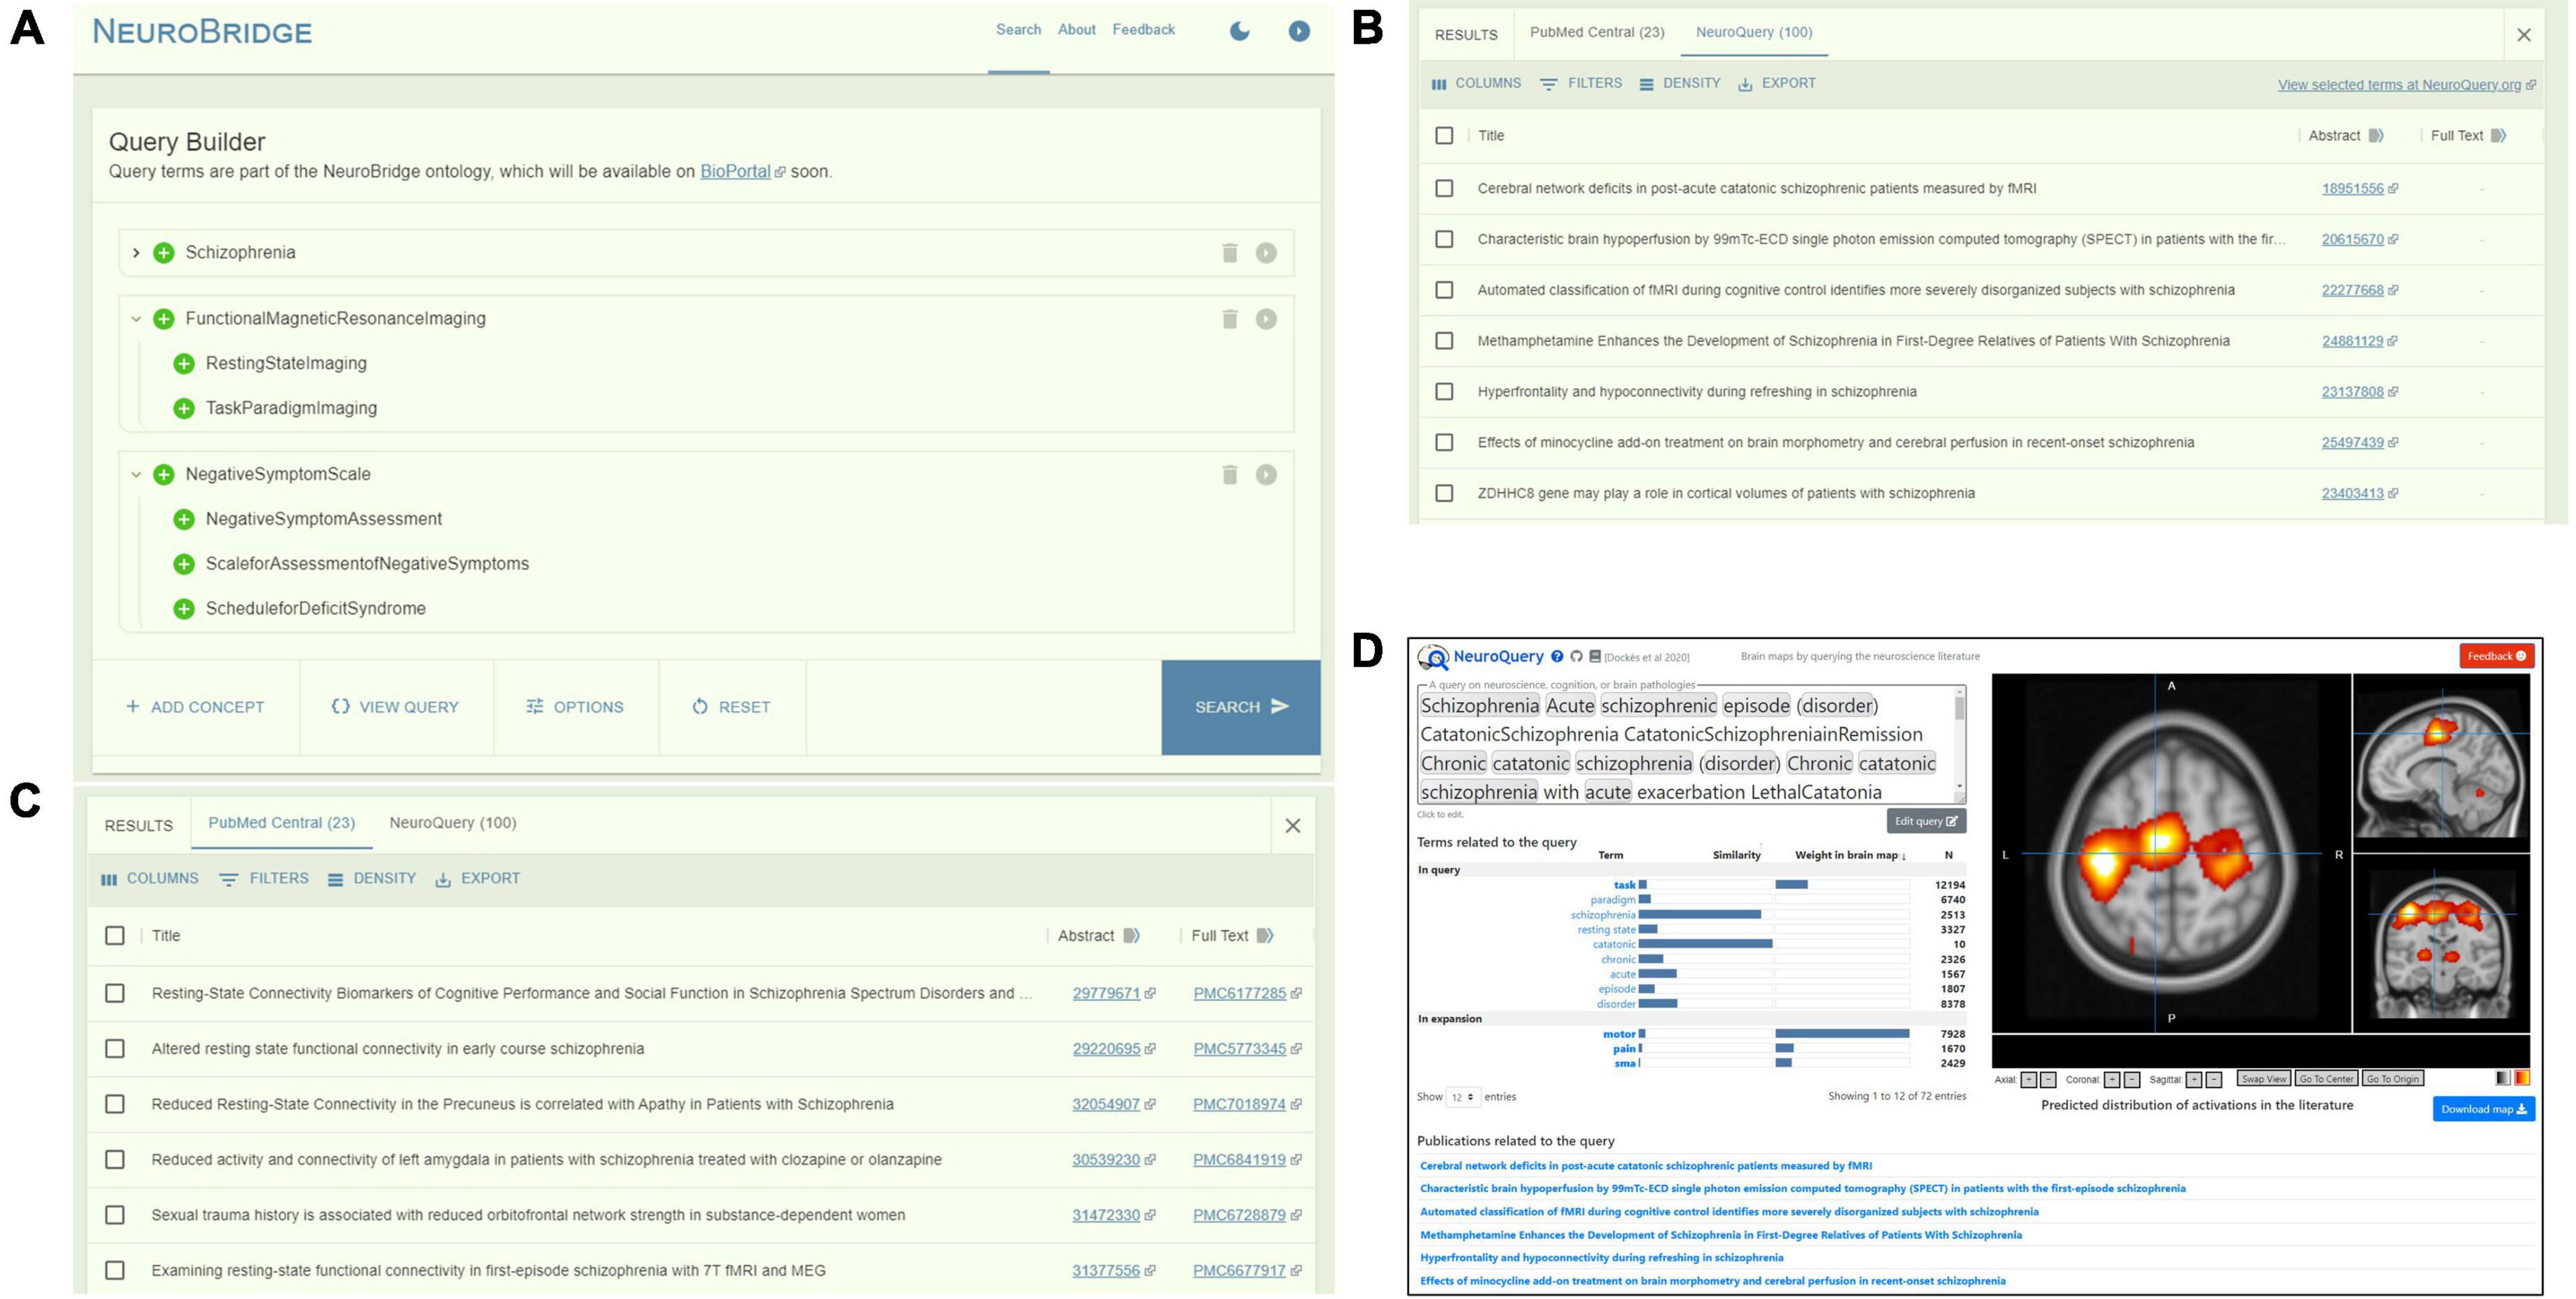The width and height of the screenshot is (2576, 1299).
Task: Click the VIEW QUERY button
Action: pos(396,707)
